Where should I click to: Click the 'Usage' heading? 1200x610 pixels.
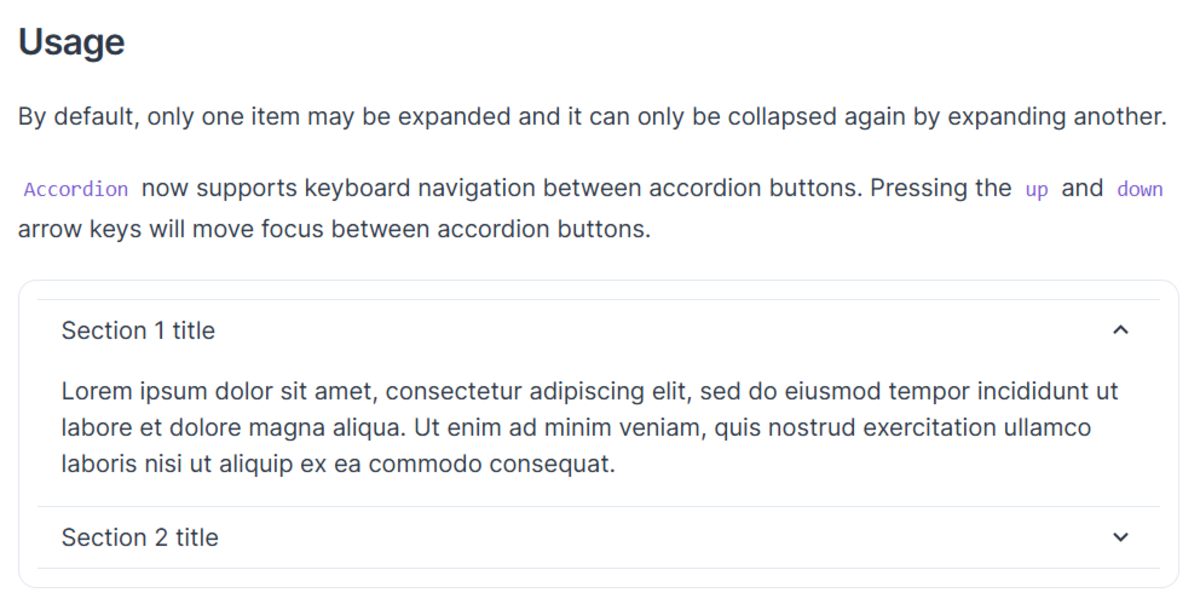click(71, 42)
